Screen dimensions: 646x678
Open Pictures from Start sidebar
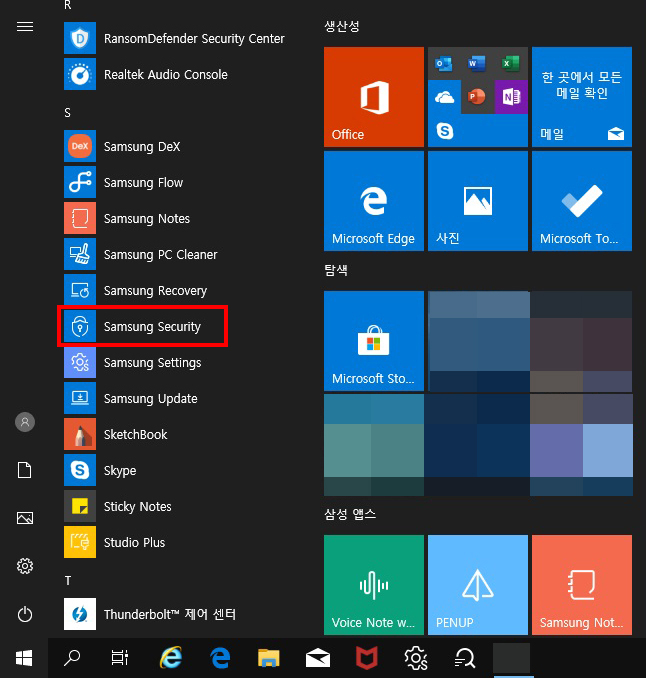point(25,518)
